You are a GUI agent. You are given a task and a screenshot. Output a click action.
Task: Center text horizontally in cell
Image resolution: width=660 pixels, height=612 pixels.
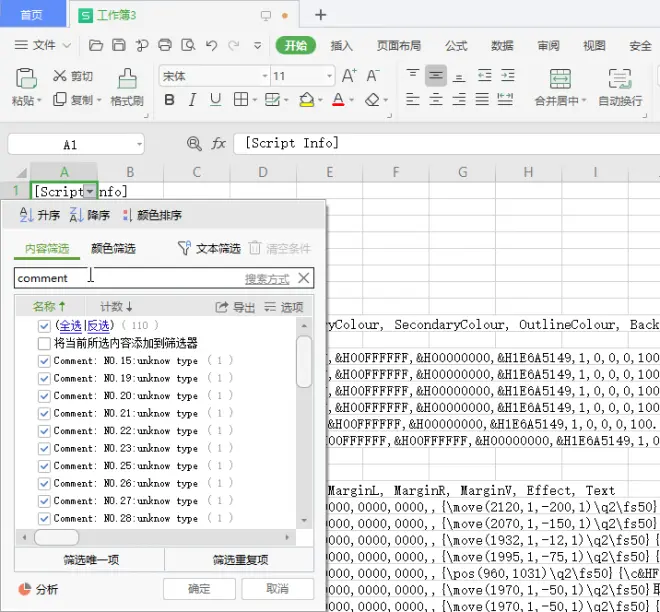[436, 100]
